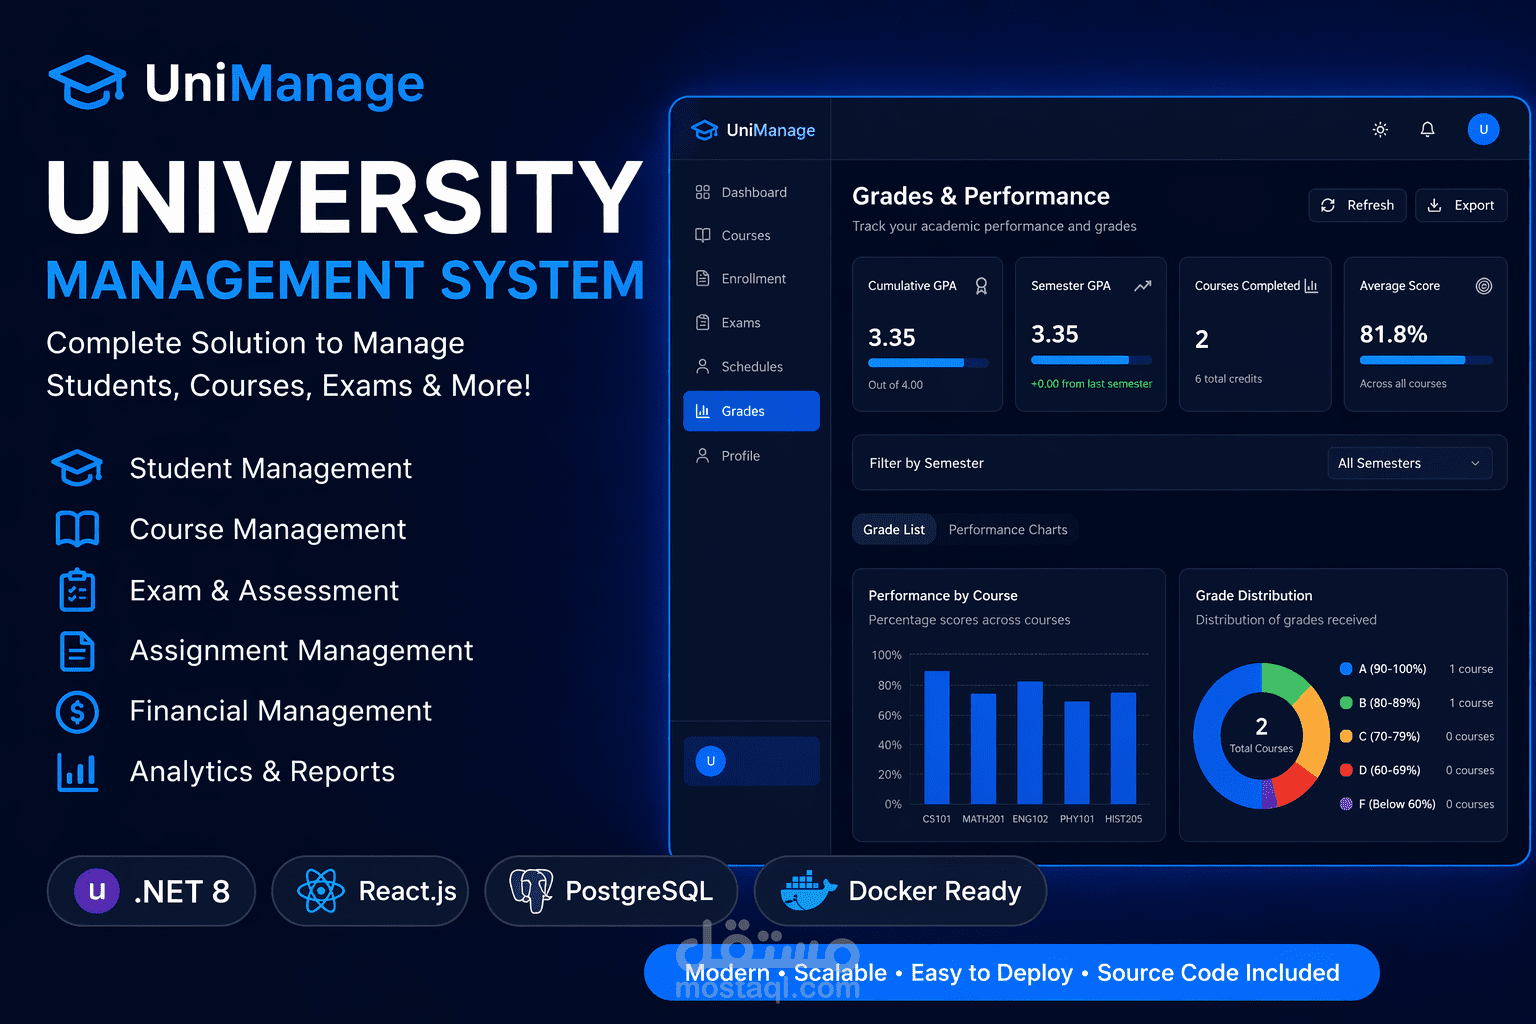Click the CS101 bar in chart
The height and width of the screenshot is (1024, 1536).
pos(937,737)
